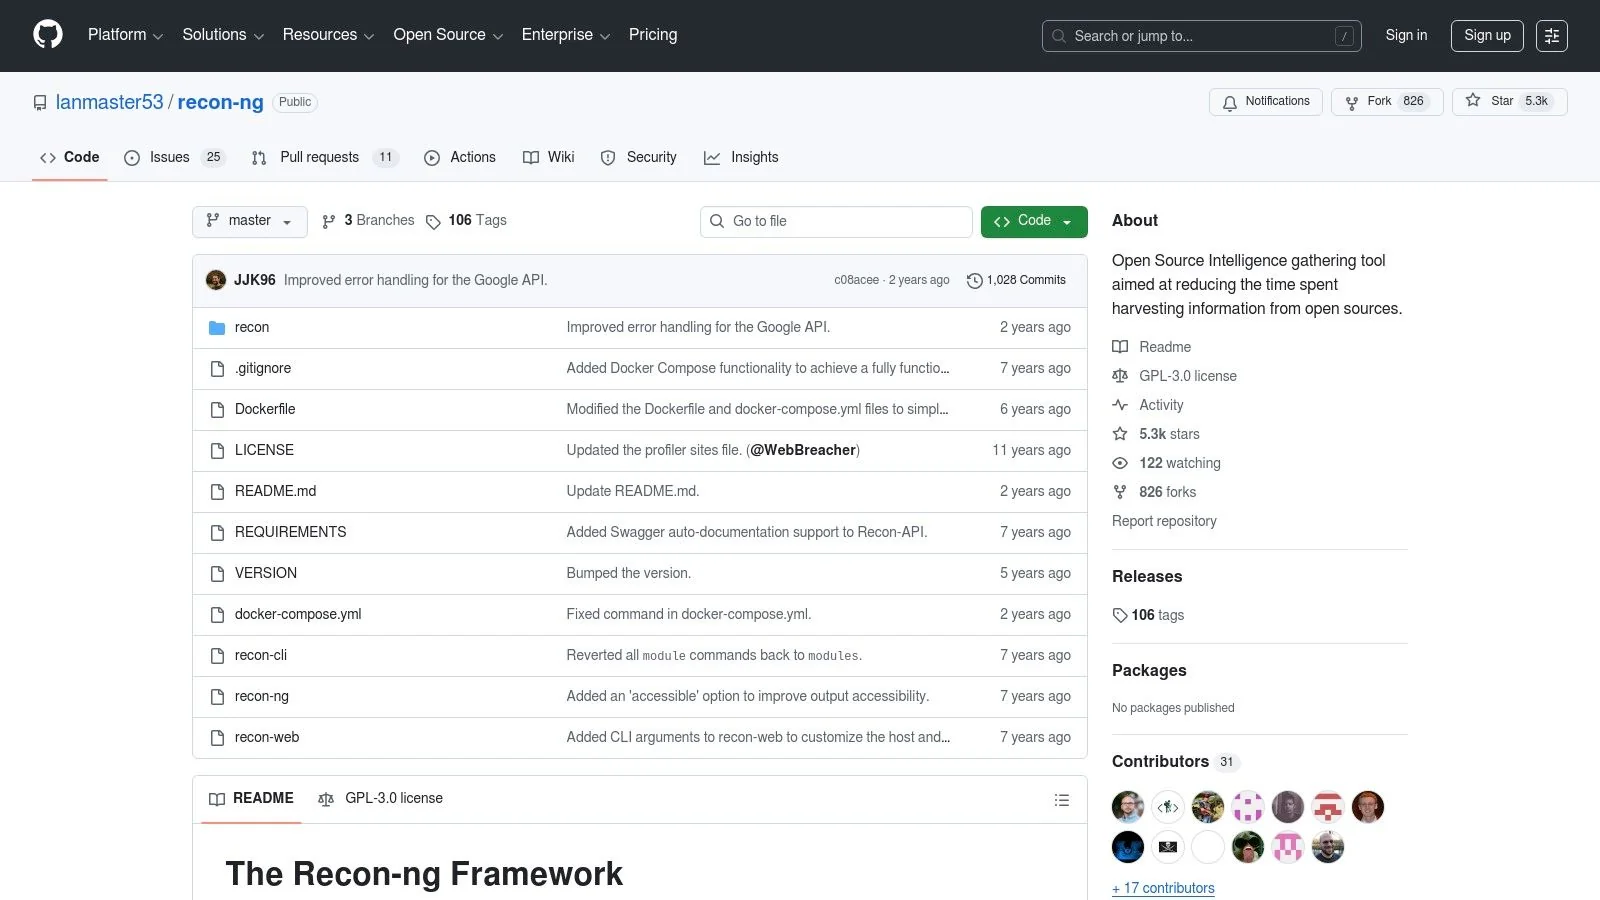Select the GPL-3.0 license tab beside README
The height and width of the screenshot is (900, 1600).
[380, 799]
